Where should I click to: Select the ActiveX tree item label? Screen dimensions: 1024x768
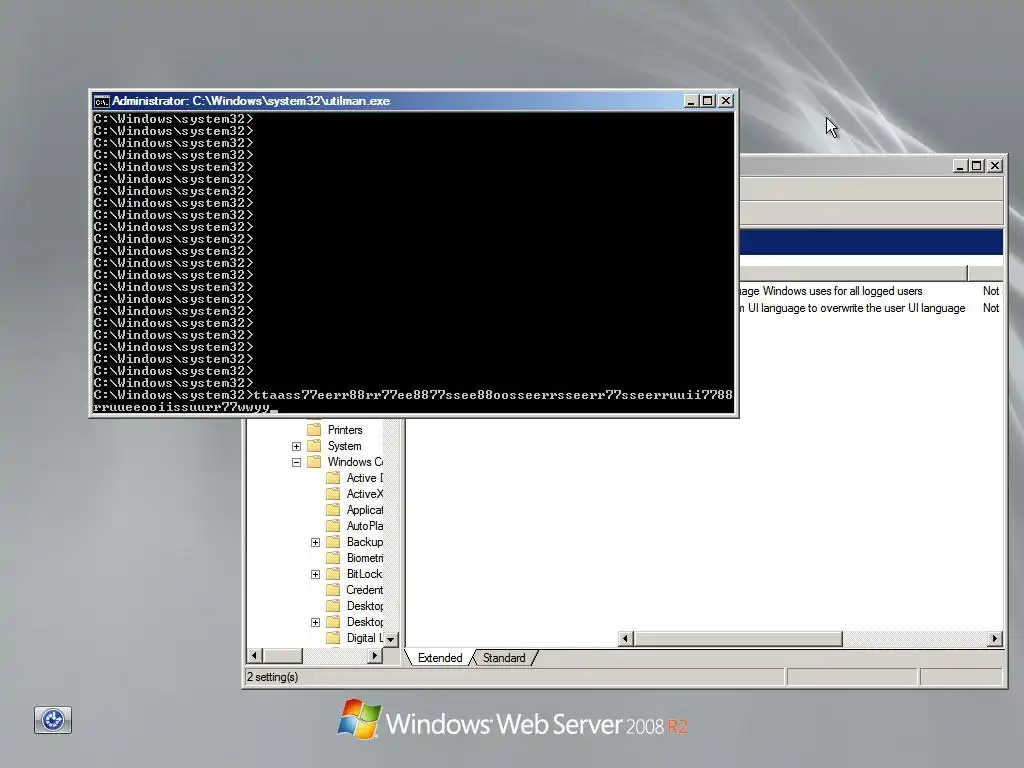click(x=364, y=494)
